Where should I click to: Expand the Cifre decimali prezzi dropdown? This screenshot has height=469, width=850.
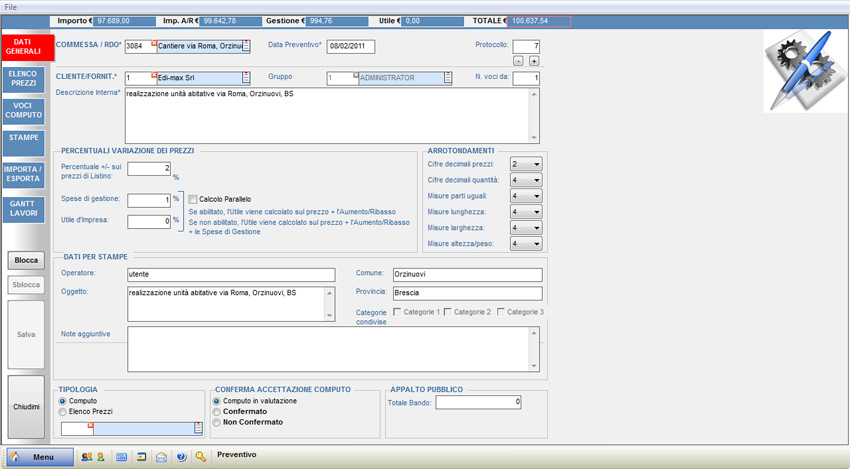point(525,165)
